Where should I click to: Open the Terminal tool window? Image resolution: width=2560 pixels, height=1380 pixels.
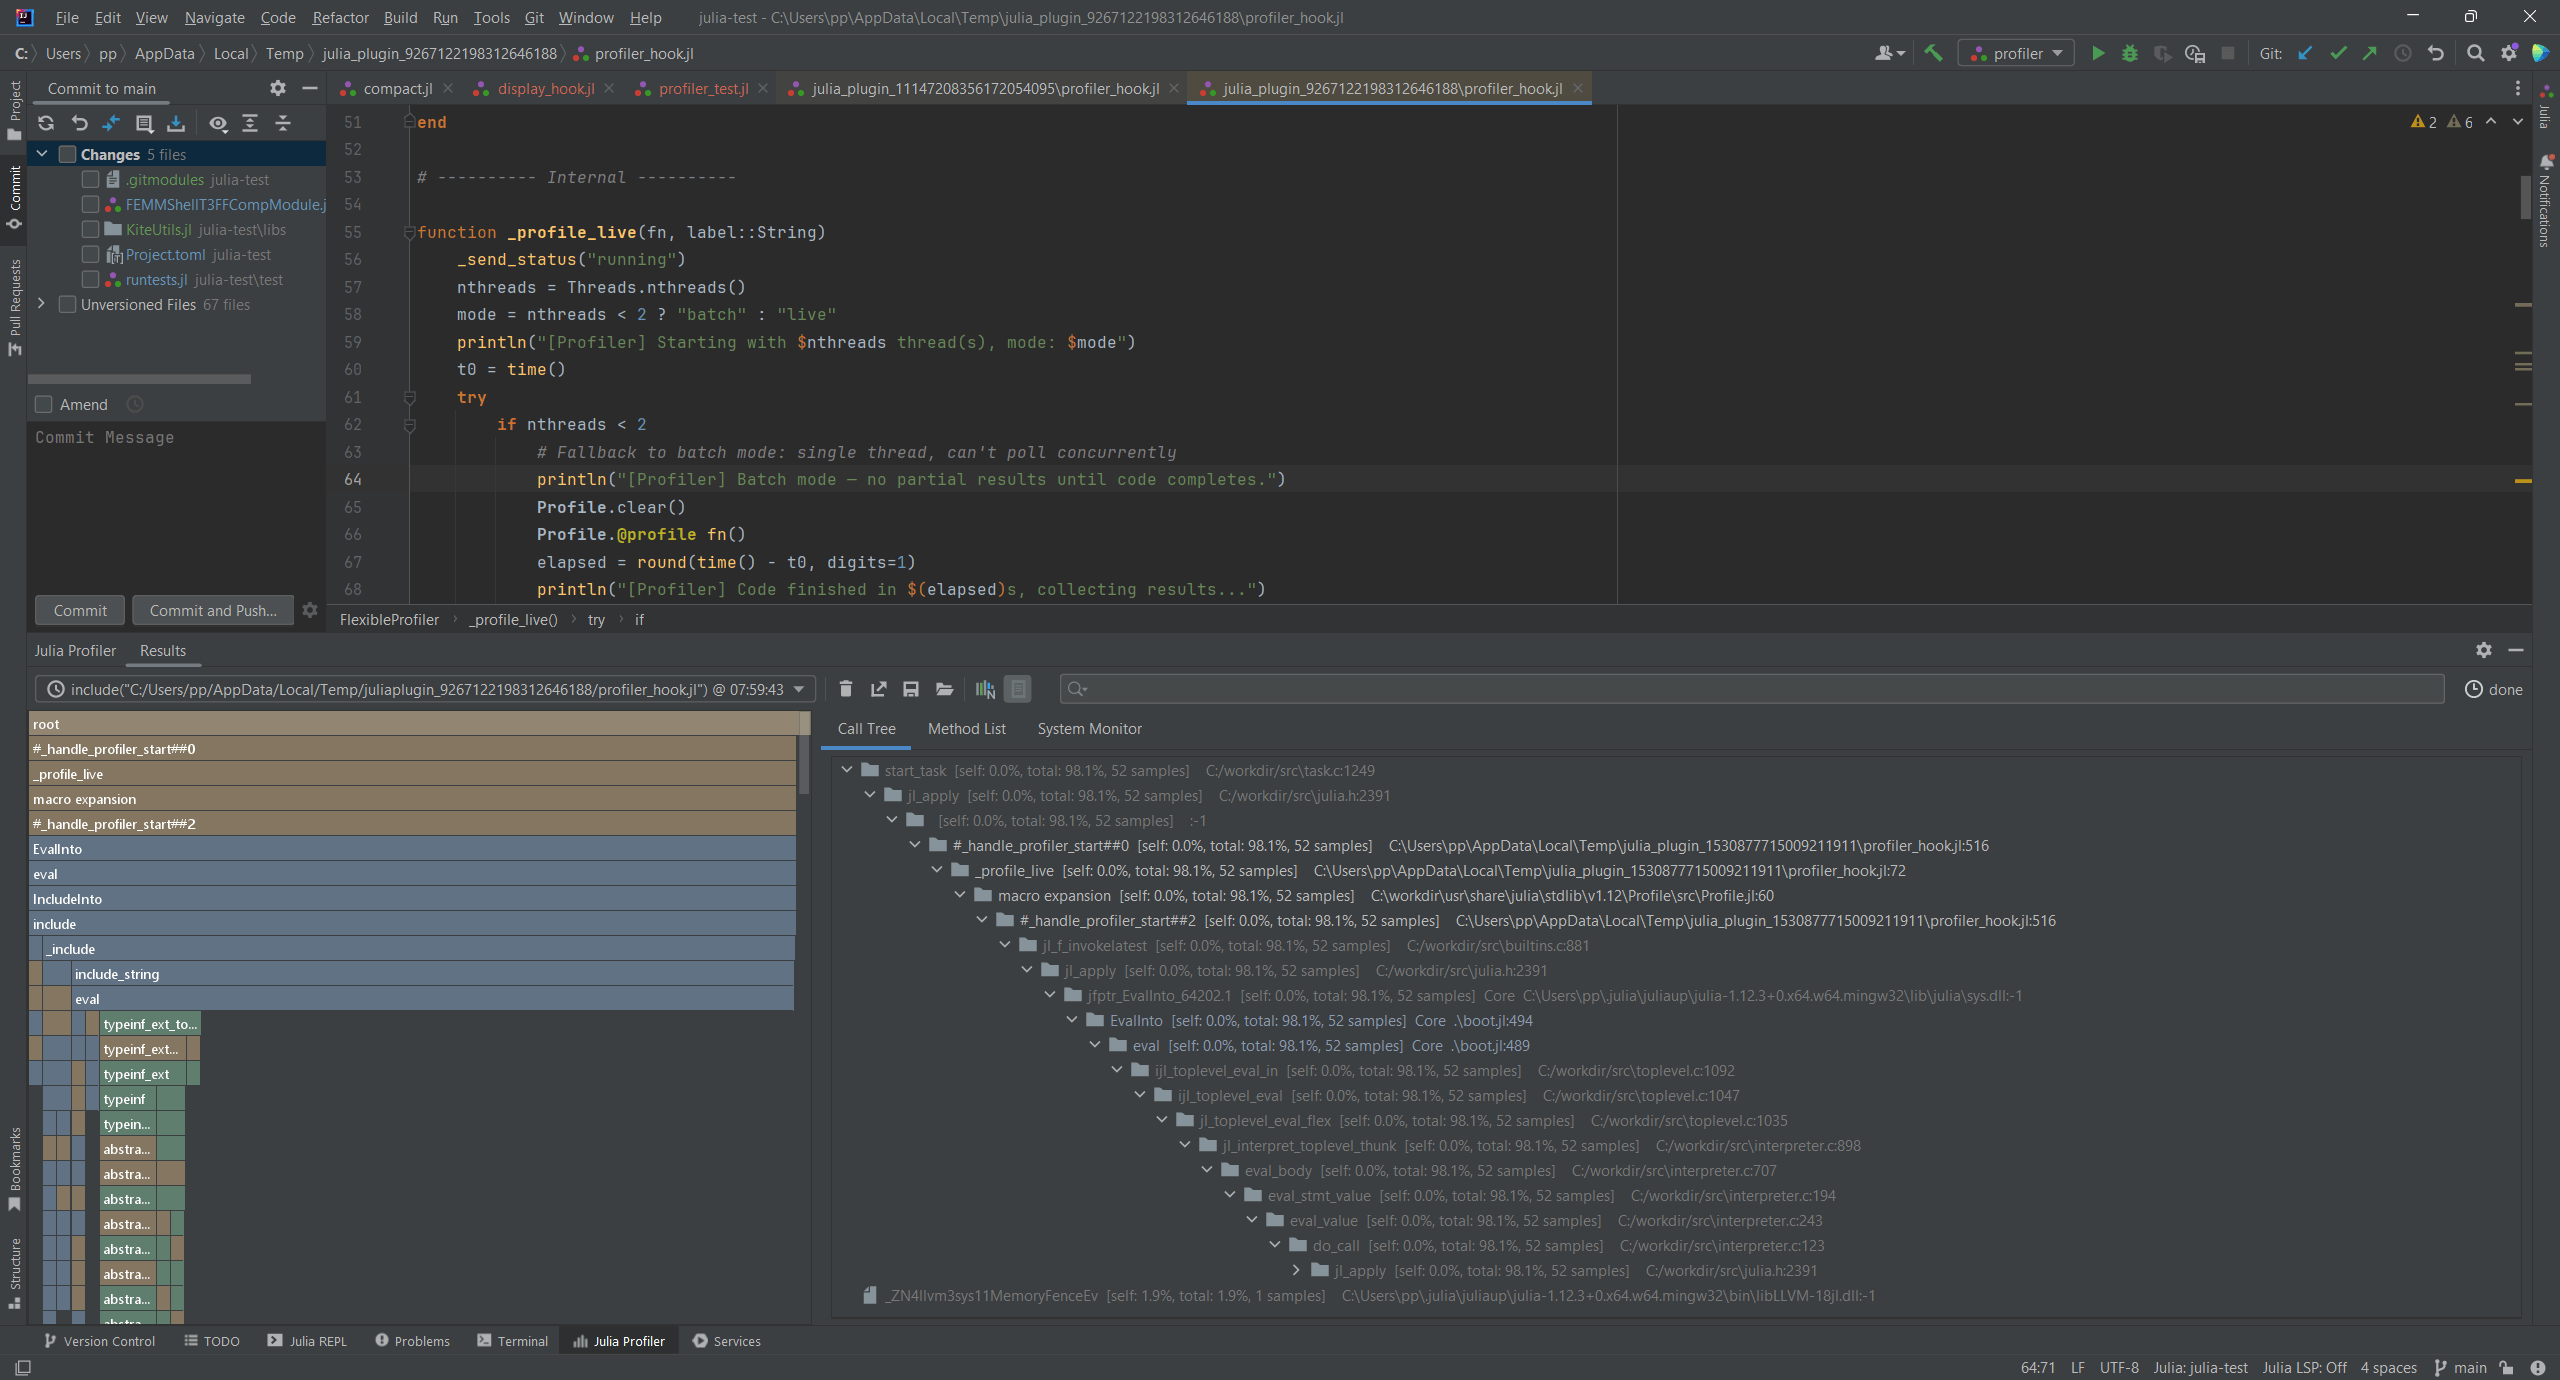point(513,1341)
